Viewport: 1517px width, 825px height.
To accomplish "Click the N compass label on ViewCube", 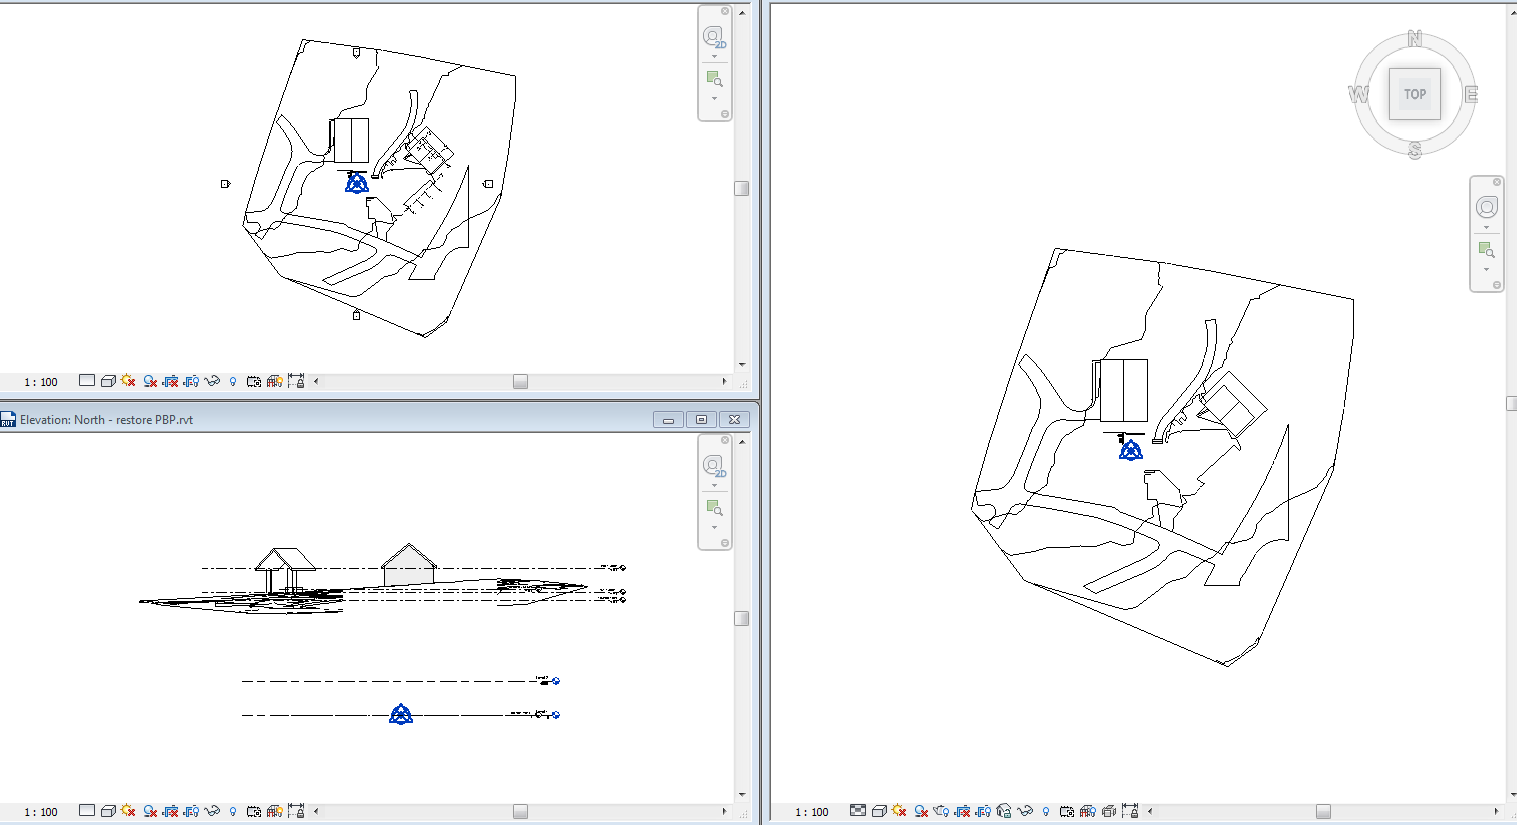I will pos(1414,39).
